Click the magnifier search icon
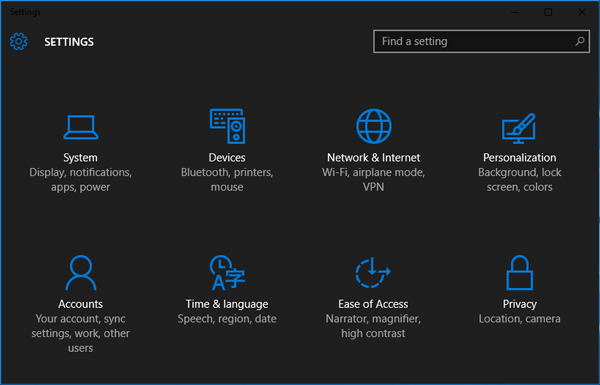Viewport: 600px width, 385px height. click(580, 41)
